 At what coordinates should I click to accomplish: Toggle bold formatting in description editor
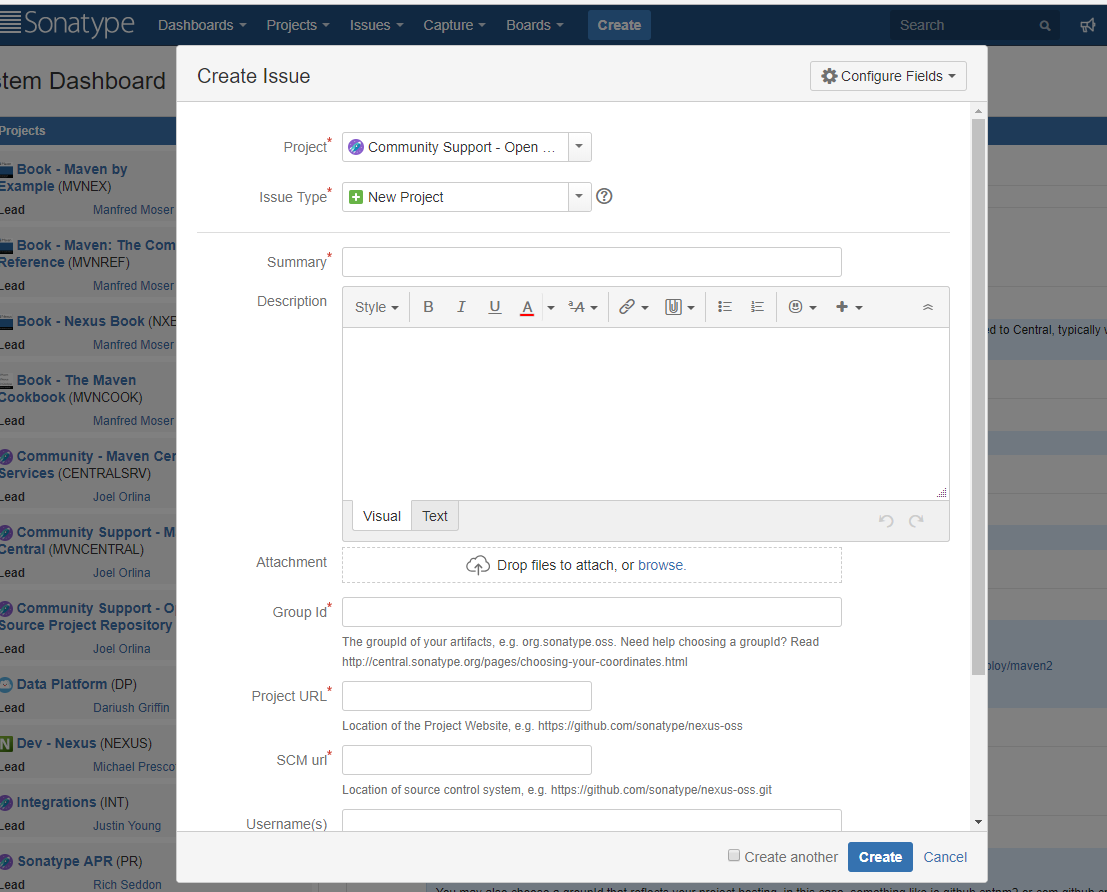point(428,307)
